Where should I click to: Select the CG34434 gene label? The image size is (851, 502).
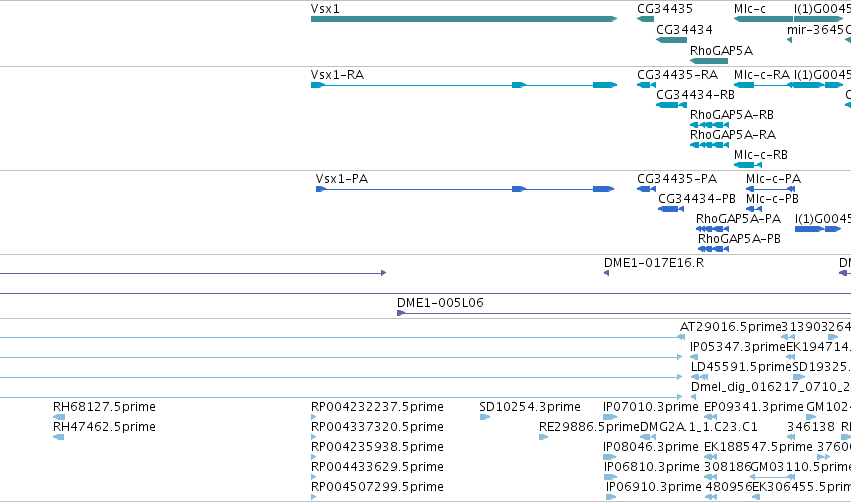(x=684, y=30)
